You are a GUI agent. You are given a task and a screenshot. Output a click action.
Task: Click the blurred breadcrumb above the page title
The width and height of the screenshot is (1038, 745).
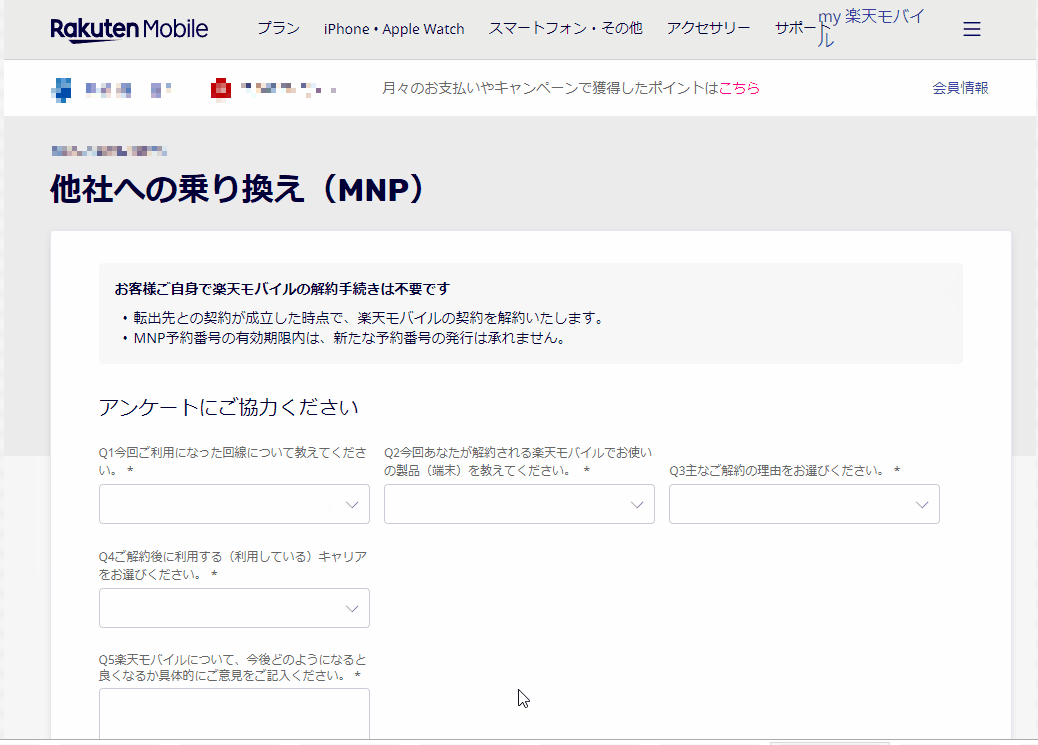pyautogui.click(x=109, y=152)
